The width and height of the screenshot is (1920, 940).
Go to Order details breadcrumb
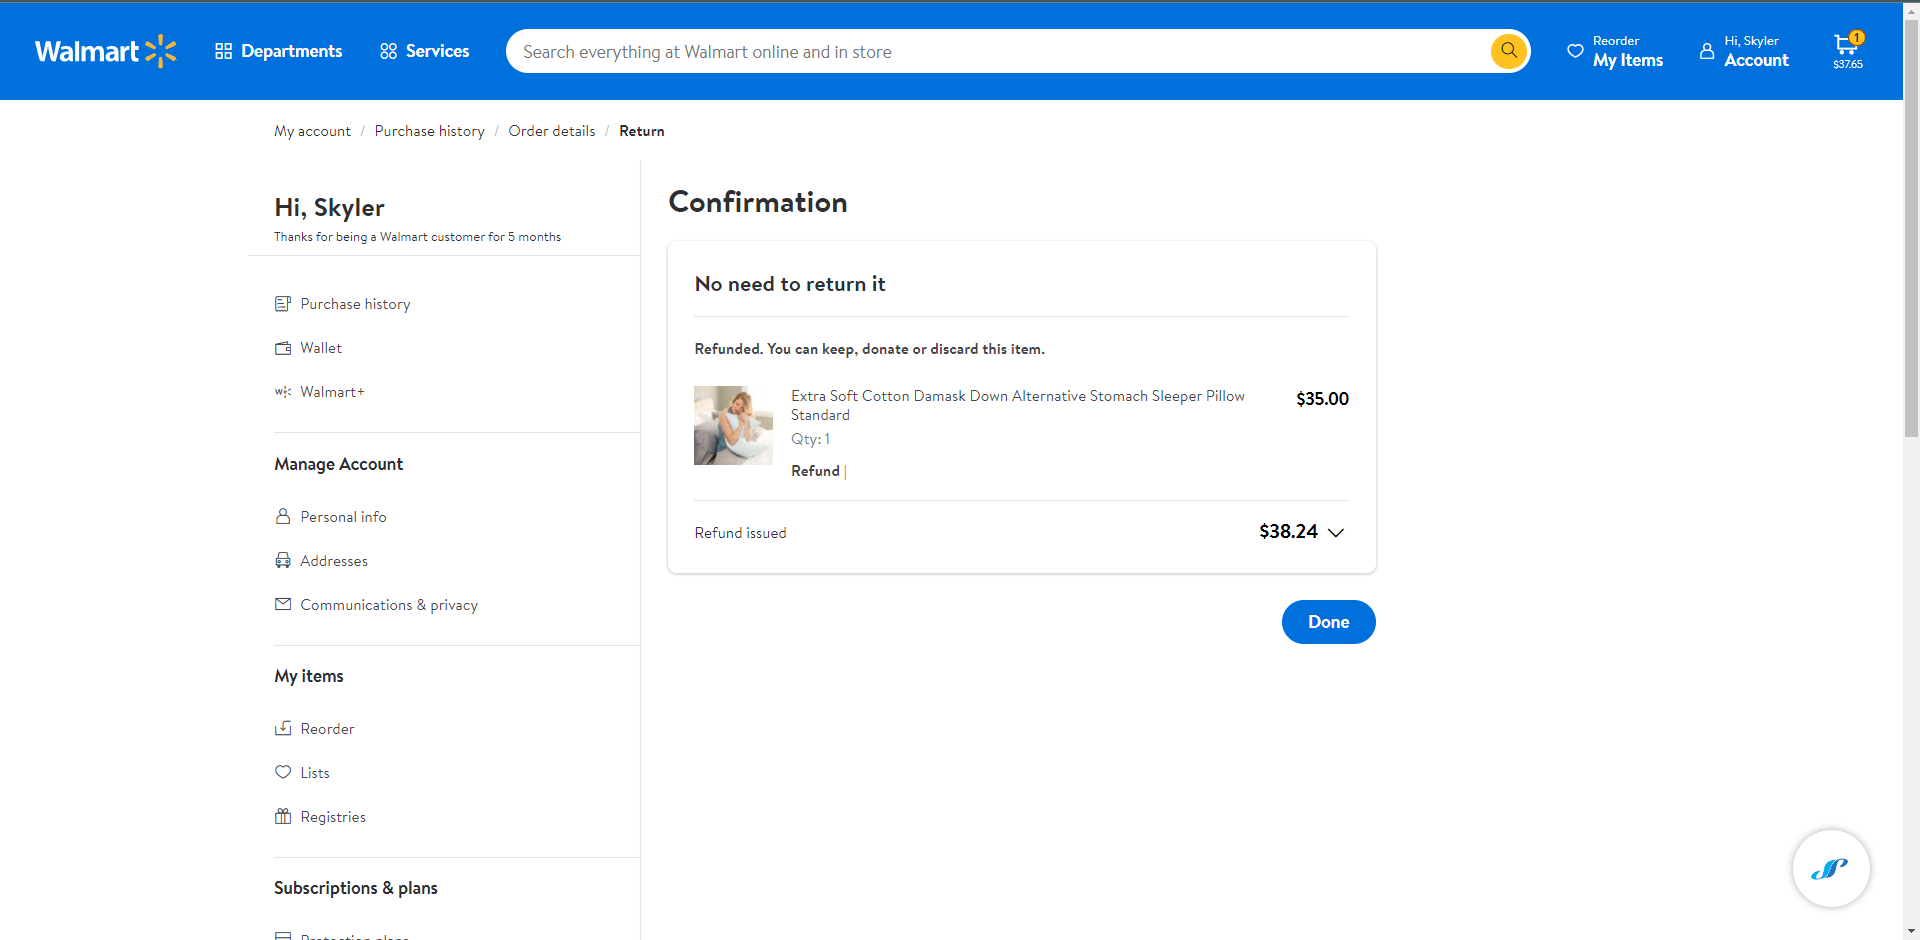coord(552,131)
